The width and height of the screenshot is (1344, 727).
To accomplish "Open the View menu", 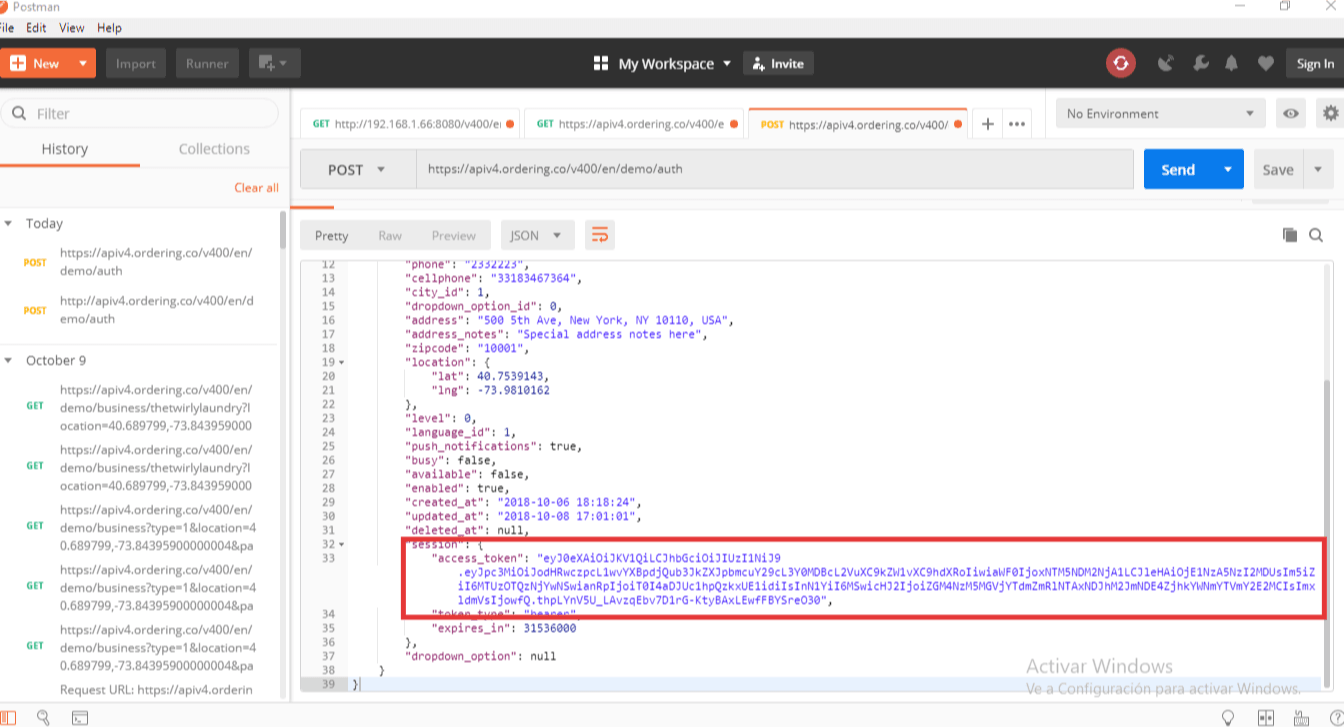I will point(72,28).
